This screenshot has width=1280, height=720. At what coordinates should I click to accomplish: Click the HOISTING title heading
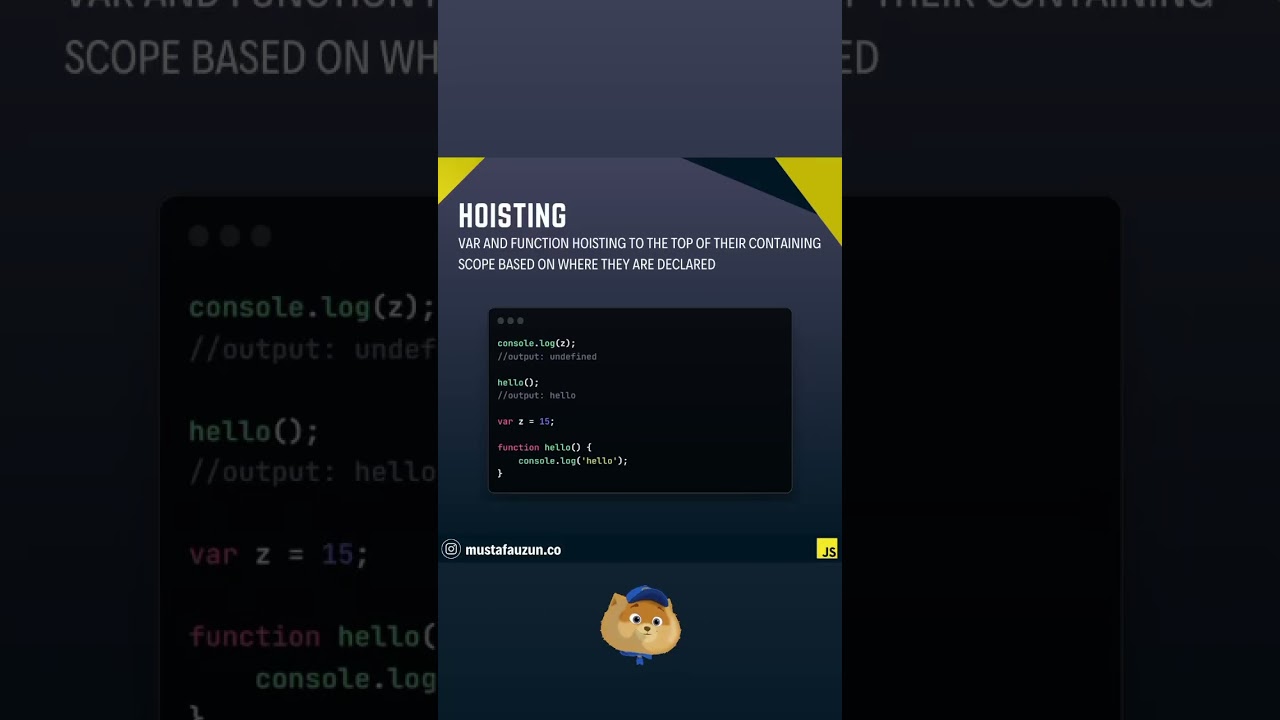512,215
